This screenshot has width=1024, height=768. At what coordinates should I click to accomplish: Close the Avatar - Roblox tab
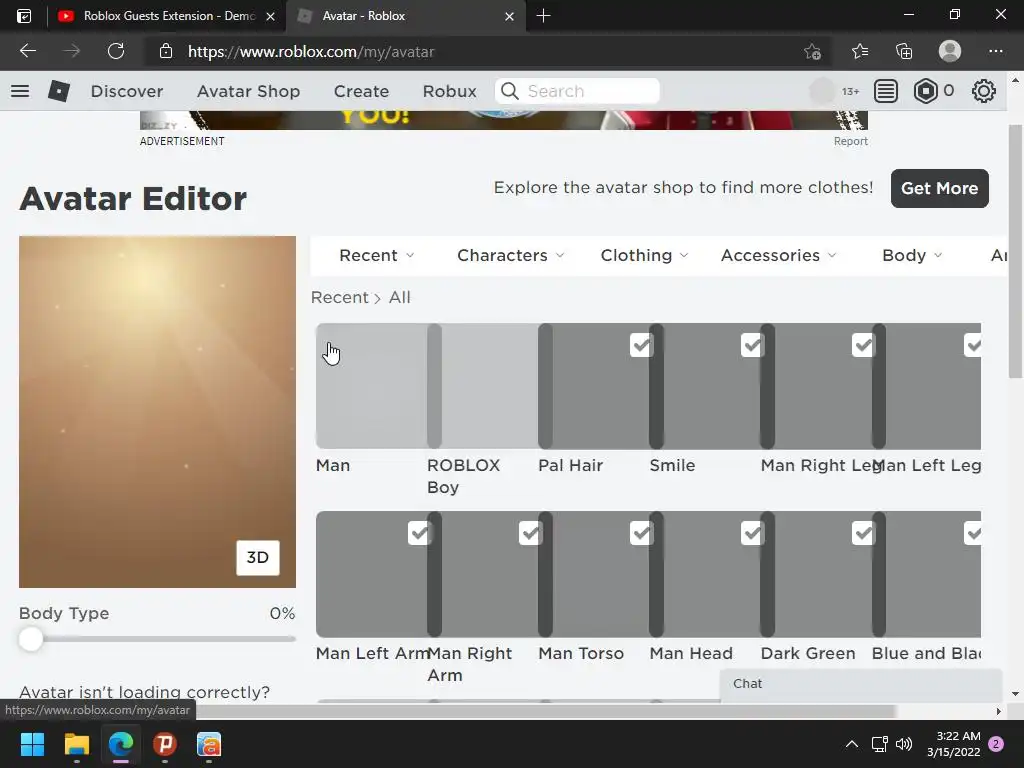pos(509,16)
